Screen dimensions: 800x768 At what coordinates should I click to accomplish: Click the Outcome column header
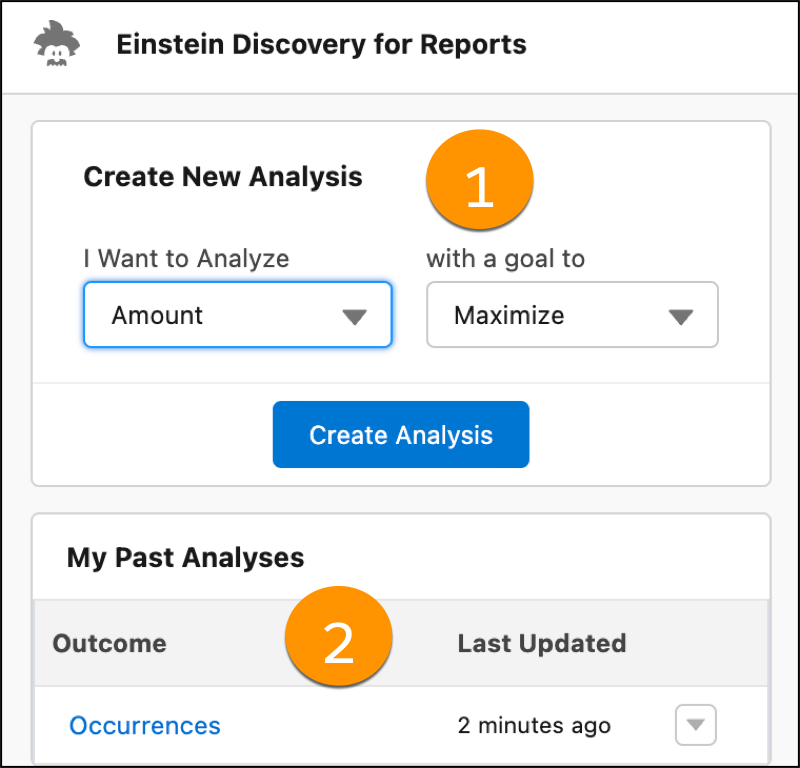109,643
